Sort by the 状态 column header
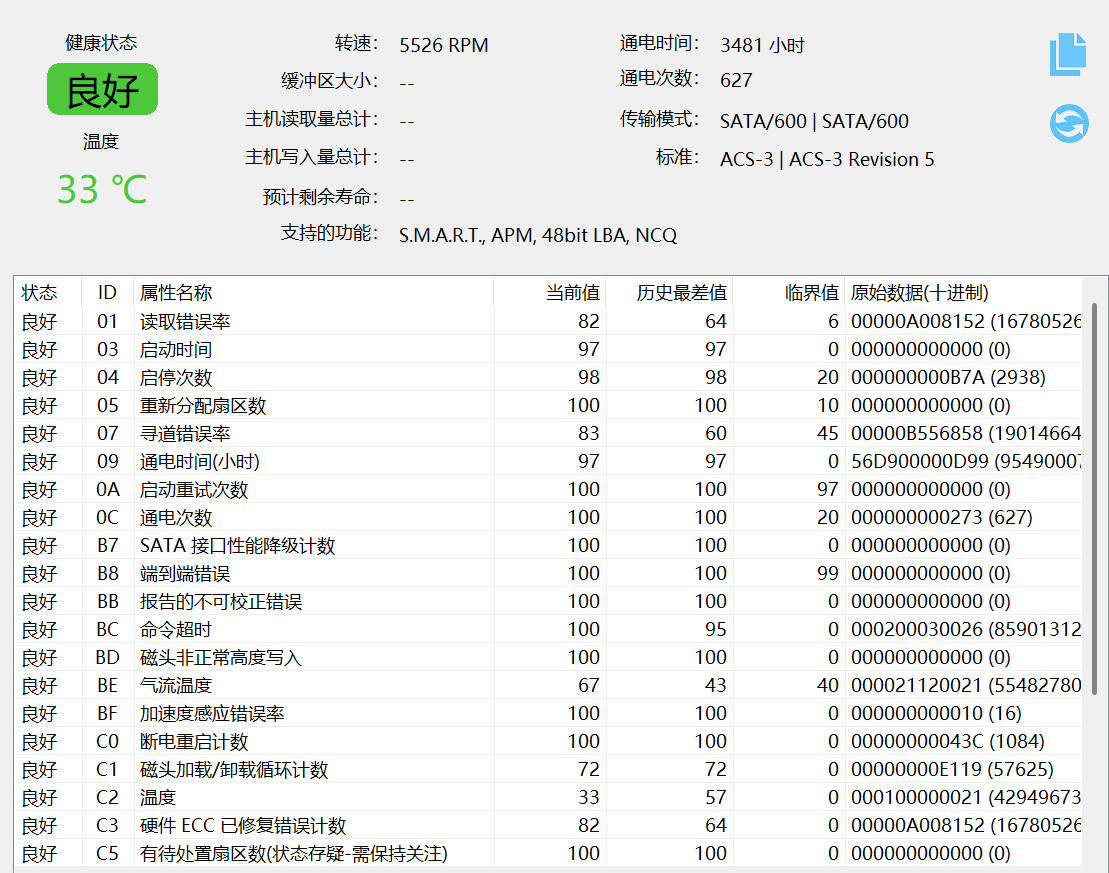The width and height of the screenshot is (1109, 873). pyautogui.click(x=40, y=293)
